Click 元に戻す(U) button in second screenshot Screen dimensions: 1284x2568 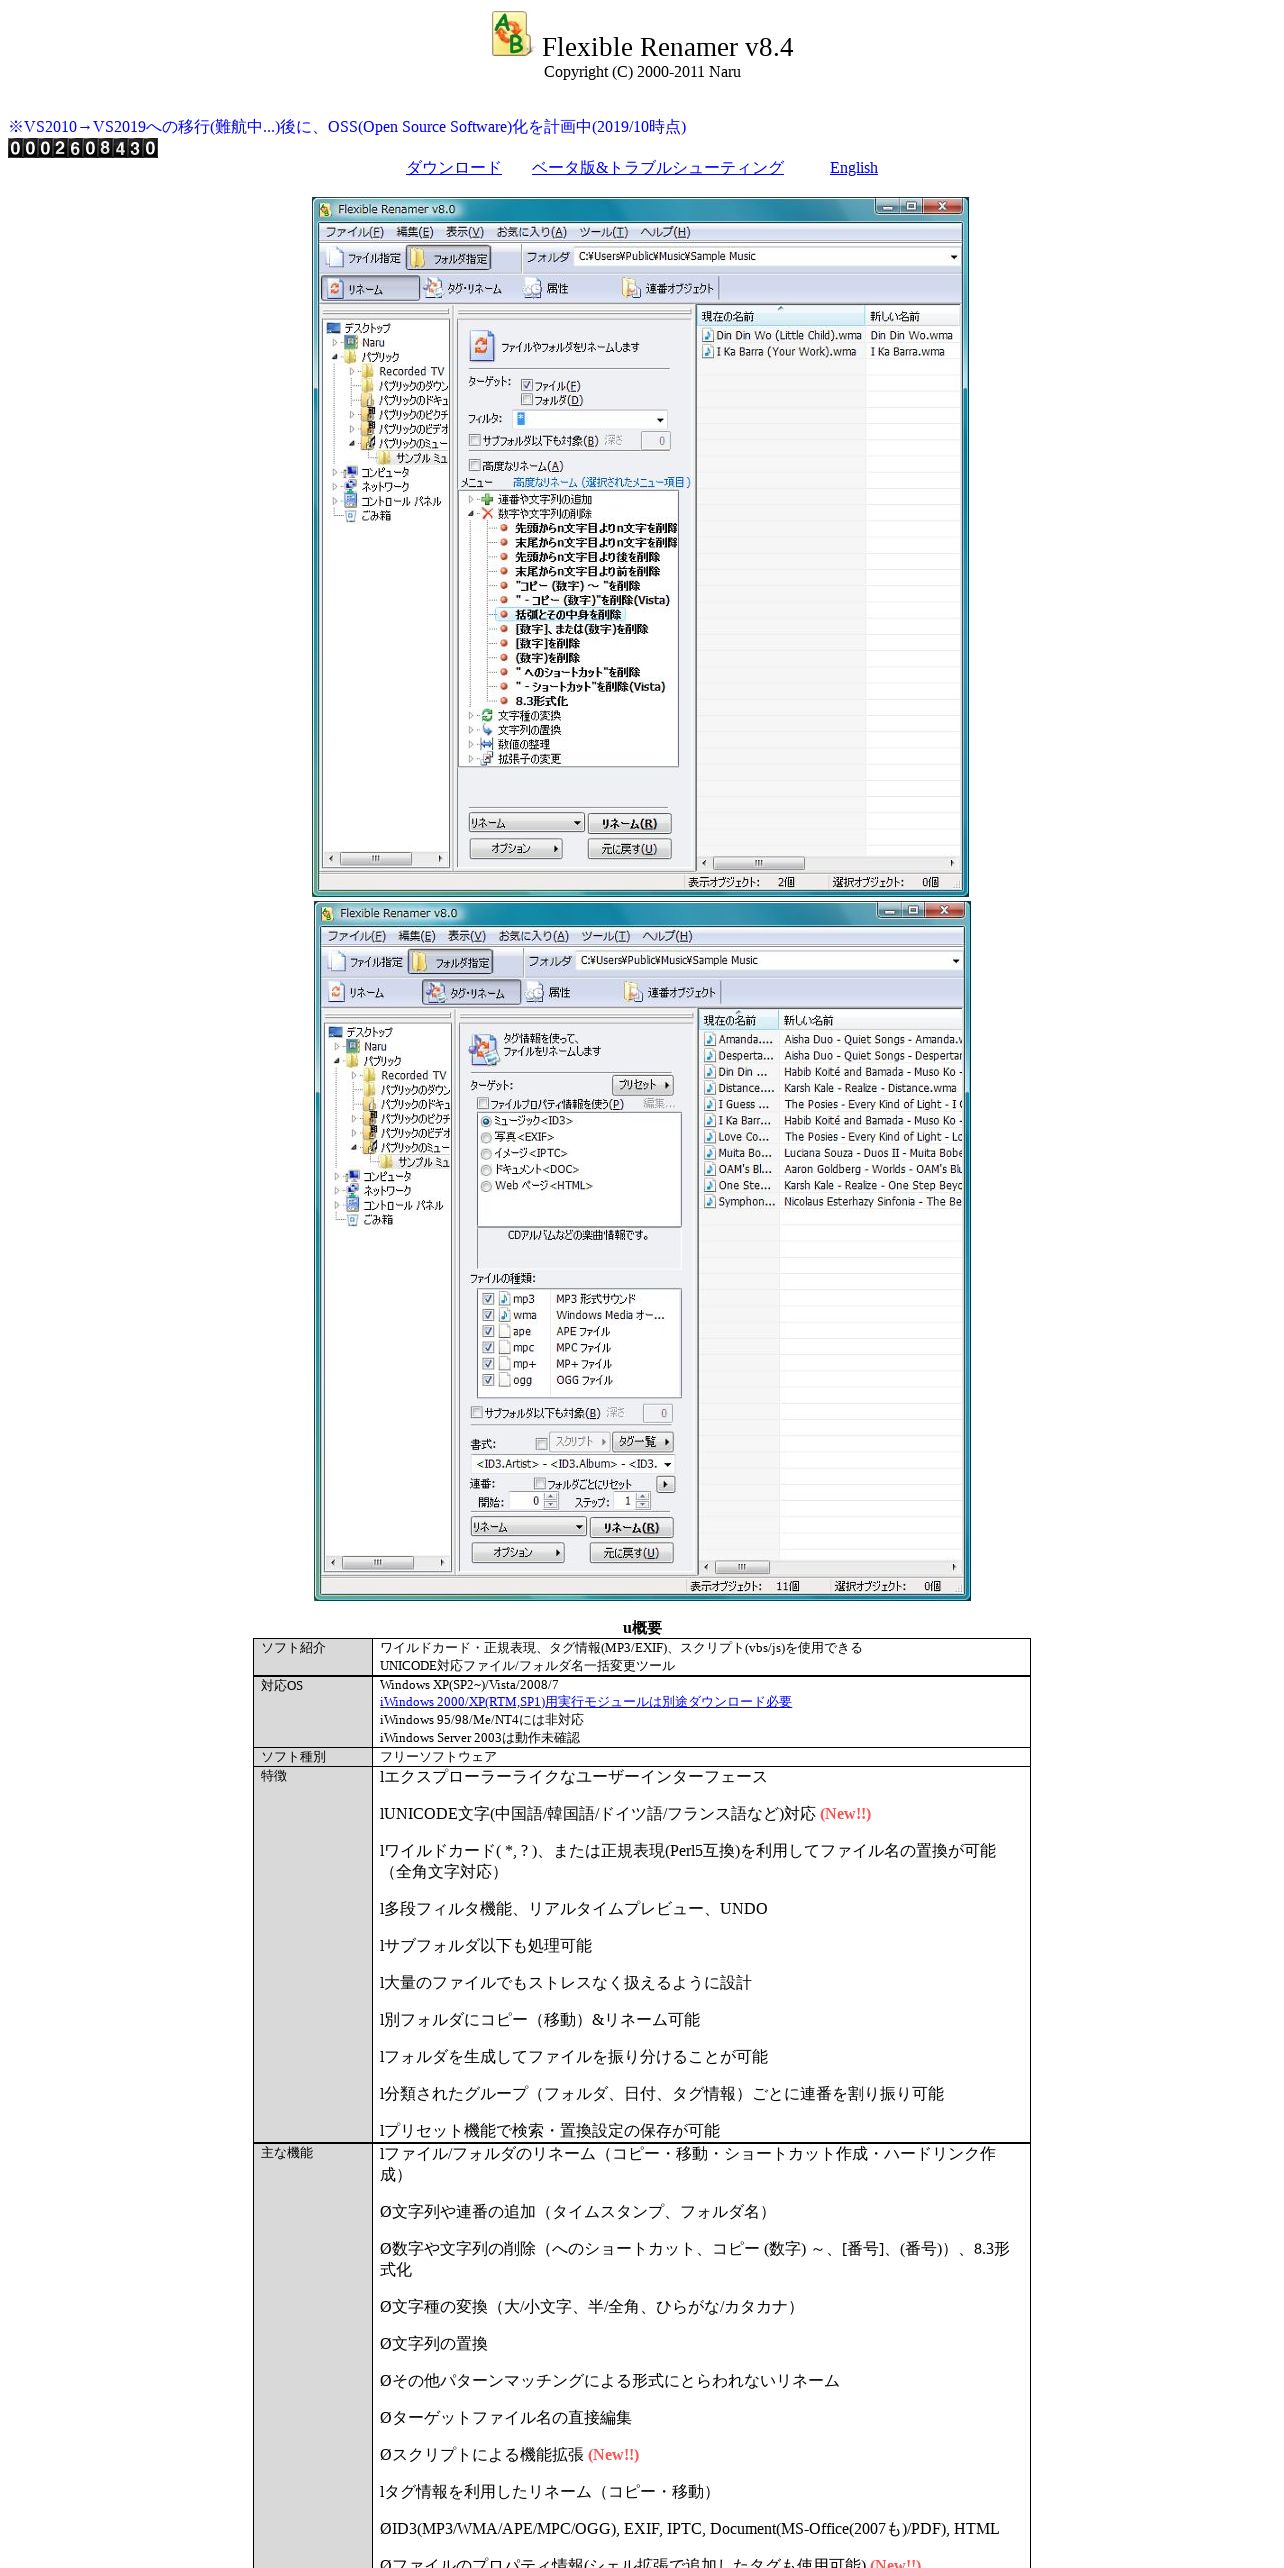(631, 1552)
